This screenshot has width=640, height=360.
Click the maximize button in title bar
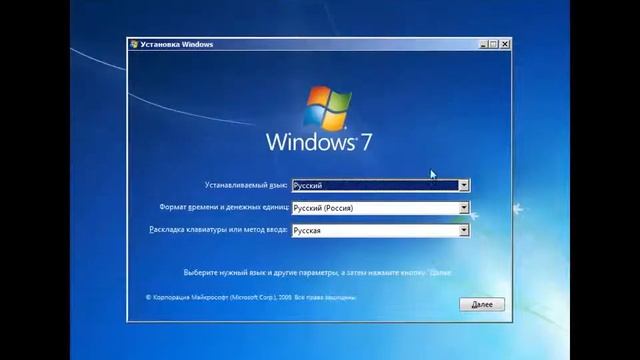(x=494, y=44)
